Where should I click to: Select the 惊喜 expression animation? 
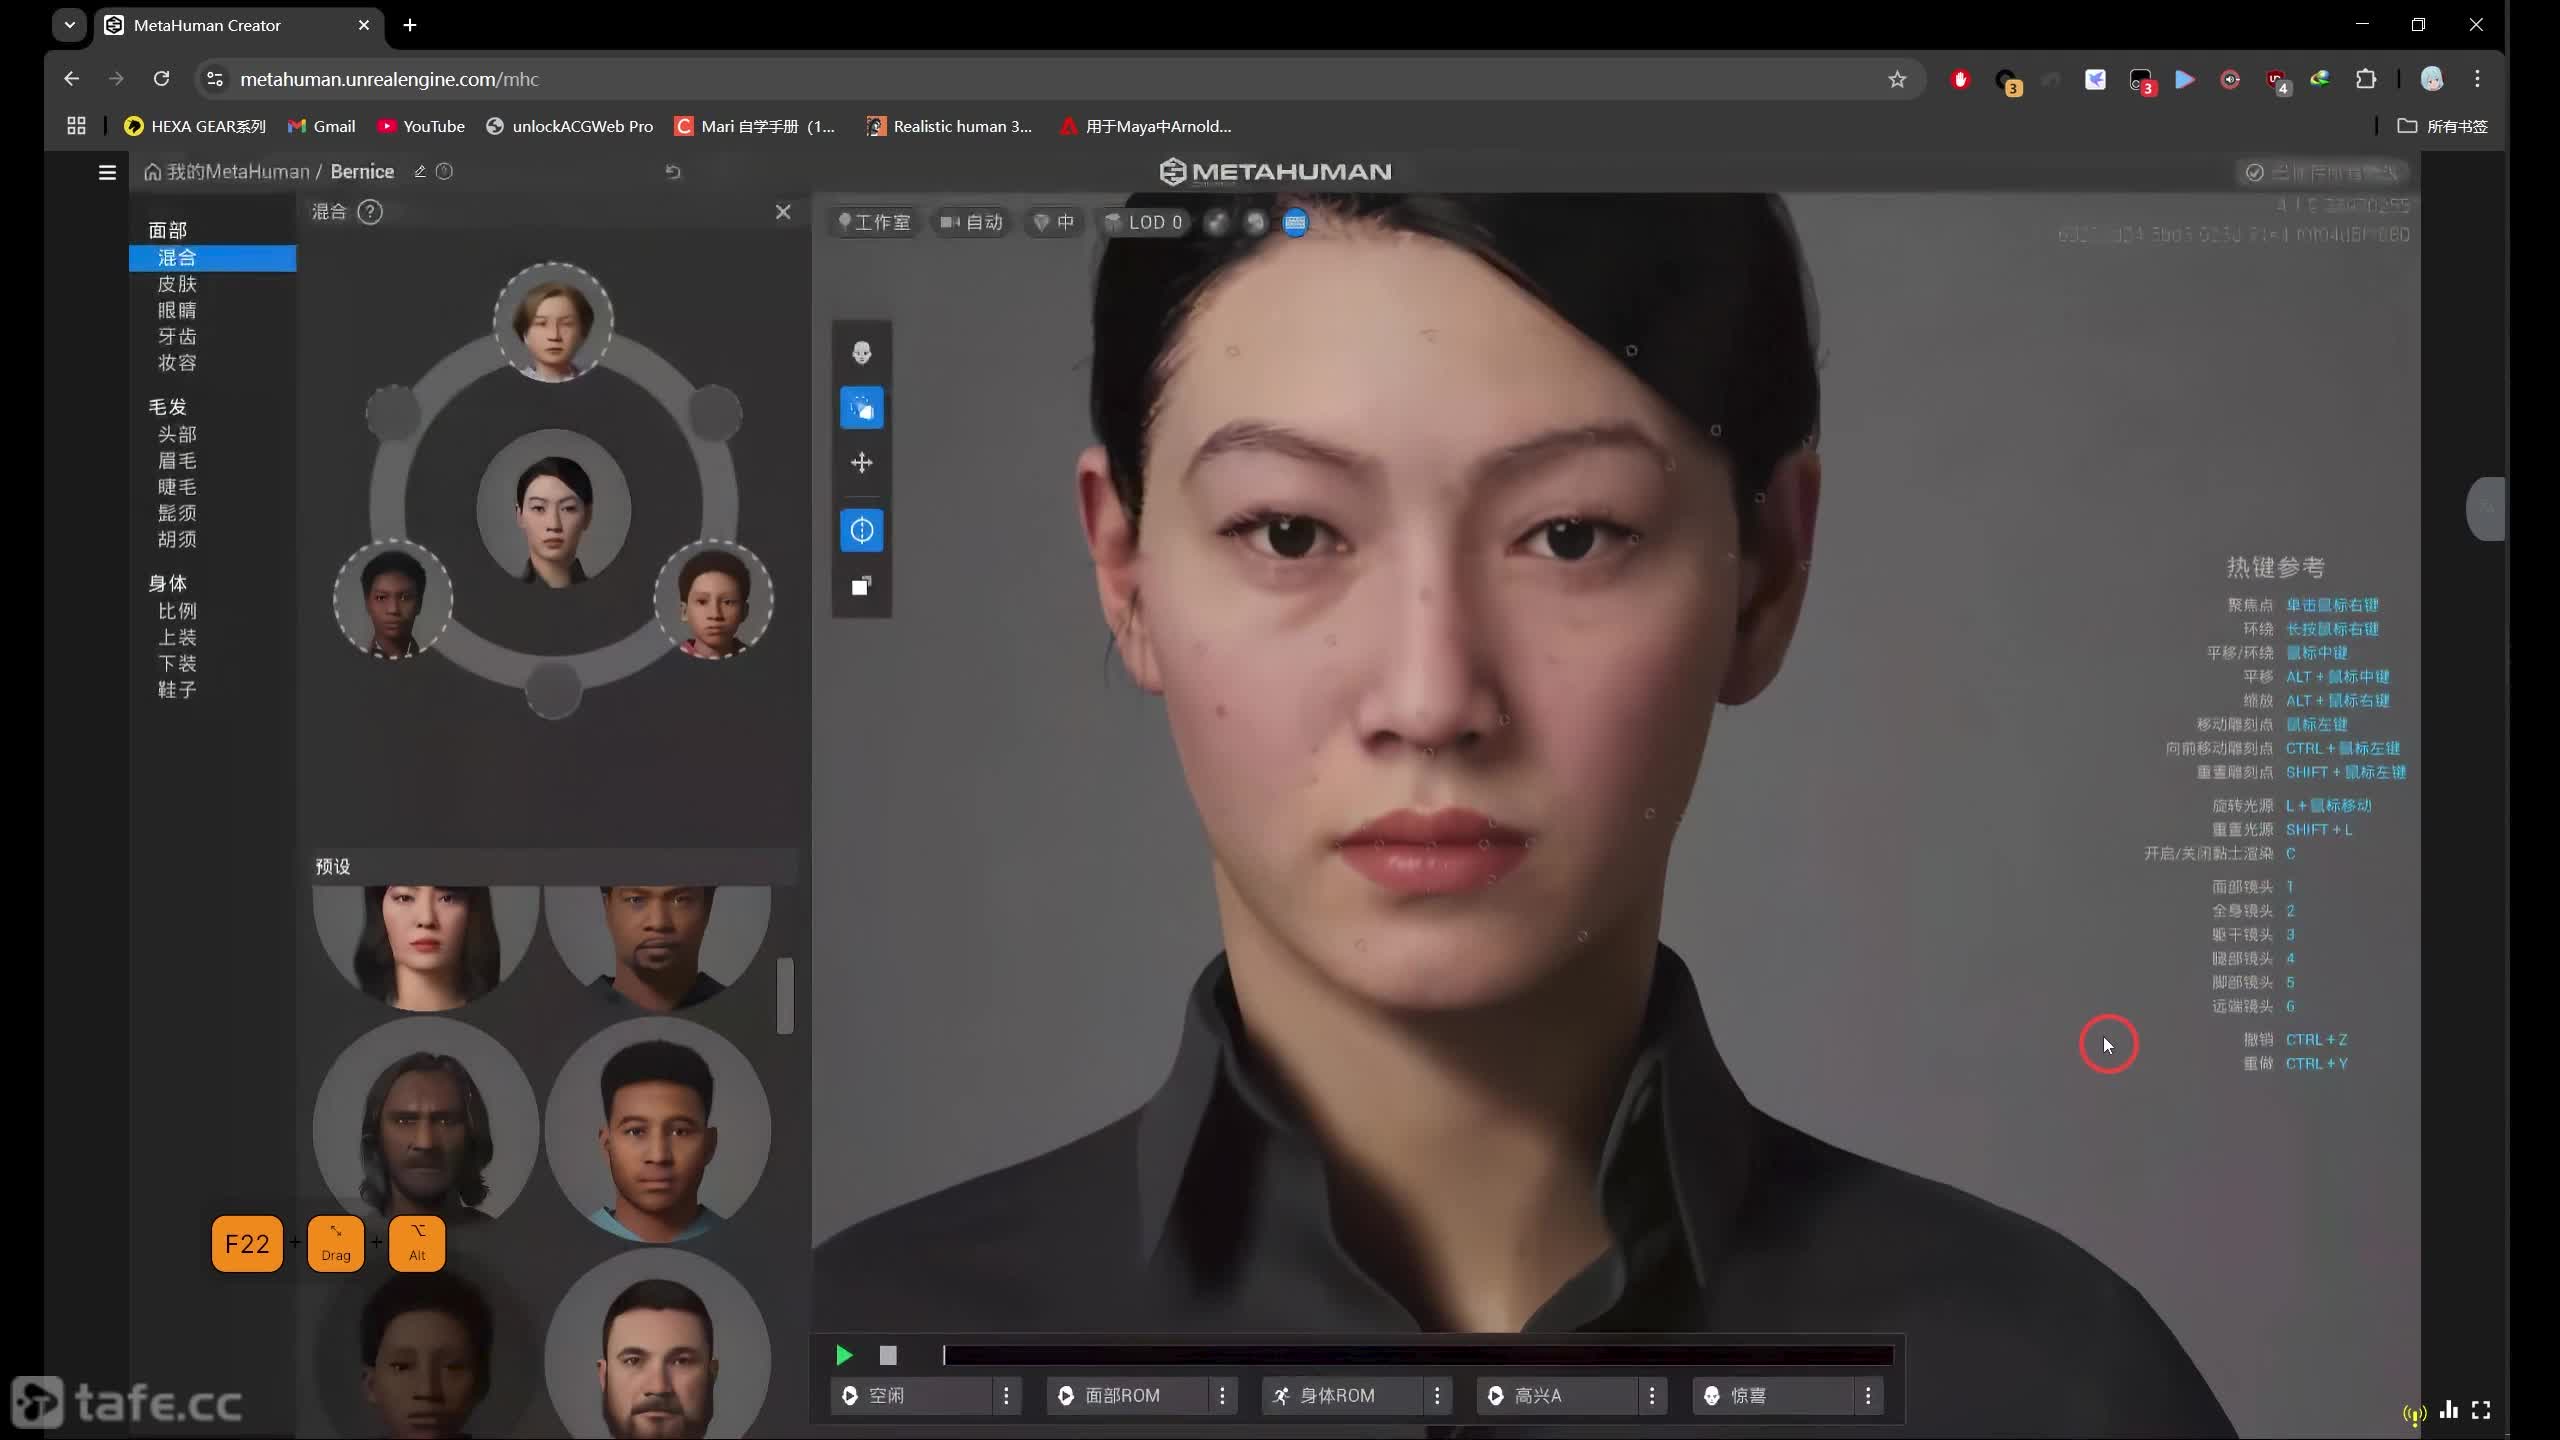[1772, 1395]
